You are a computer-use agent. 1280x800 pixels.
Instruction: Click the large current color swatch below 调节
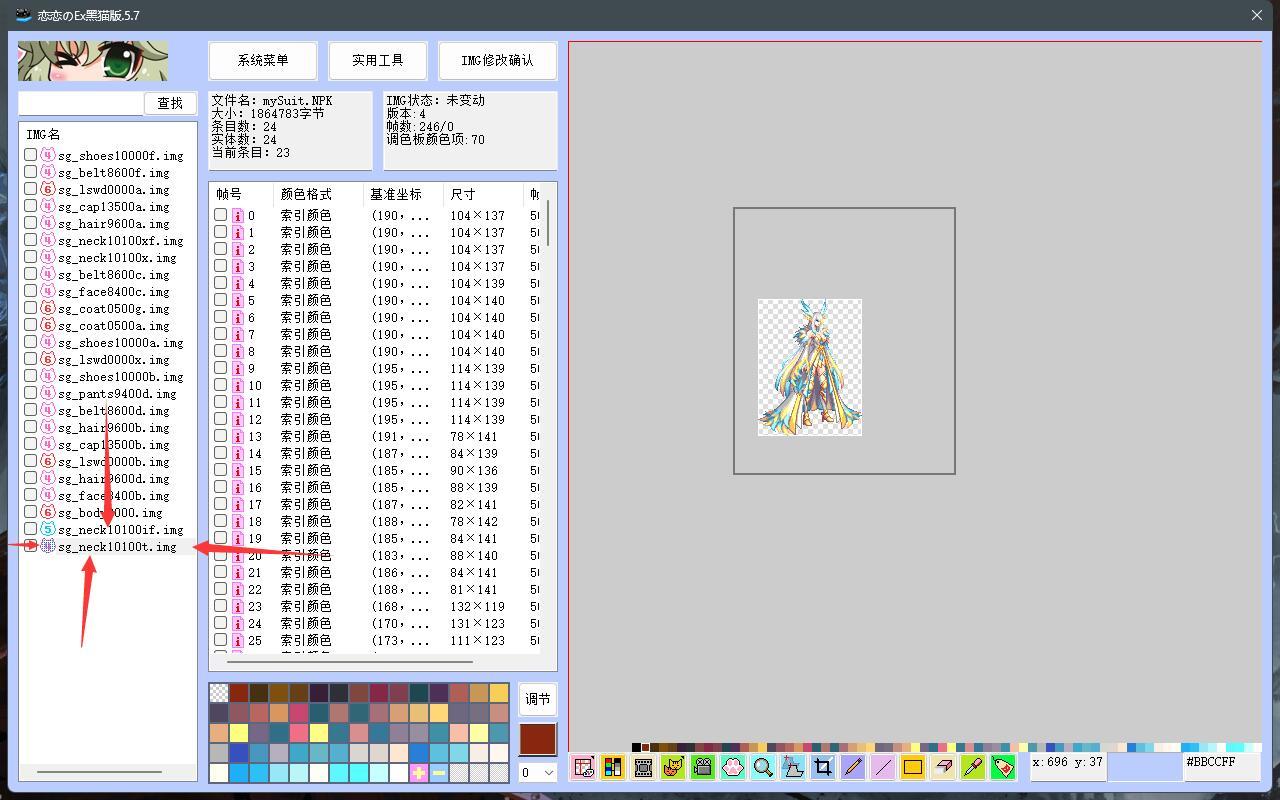pos(538,740)
